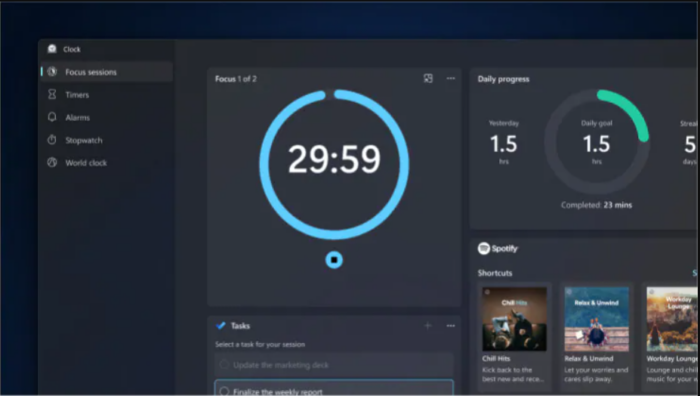Add a new task with plus icon
The image size is (700, 396).
pos(428,326)
